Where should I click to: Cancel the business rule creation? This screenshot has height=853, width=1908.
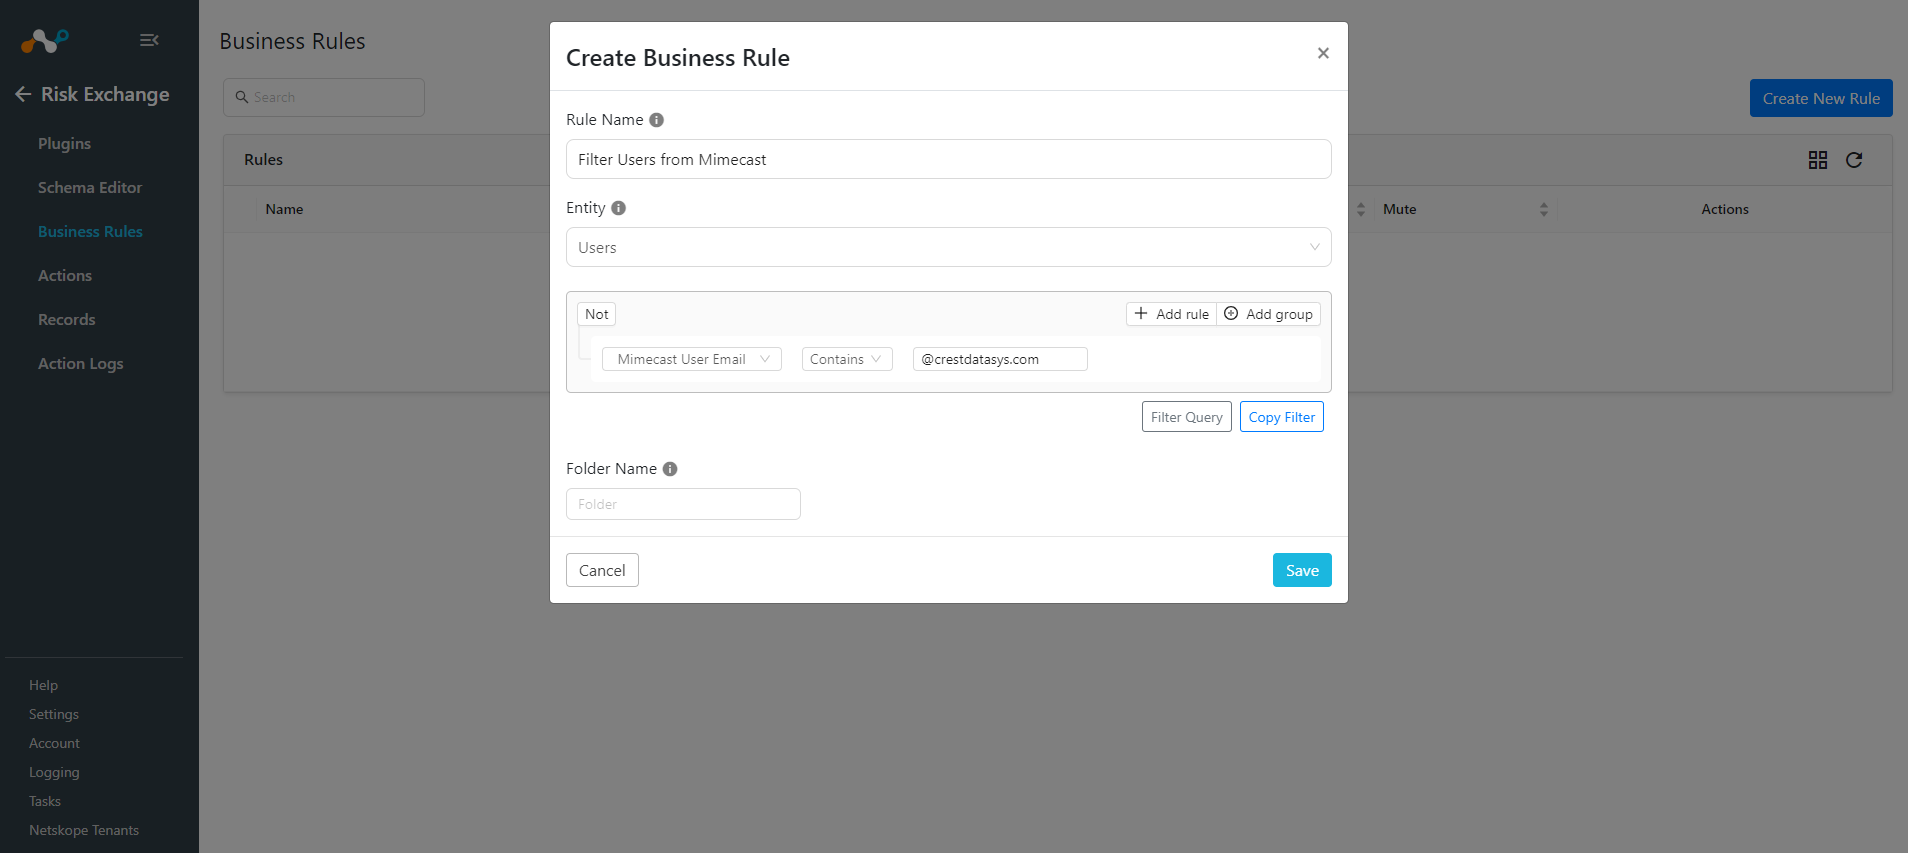(x=602, y=570)
